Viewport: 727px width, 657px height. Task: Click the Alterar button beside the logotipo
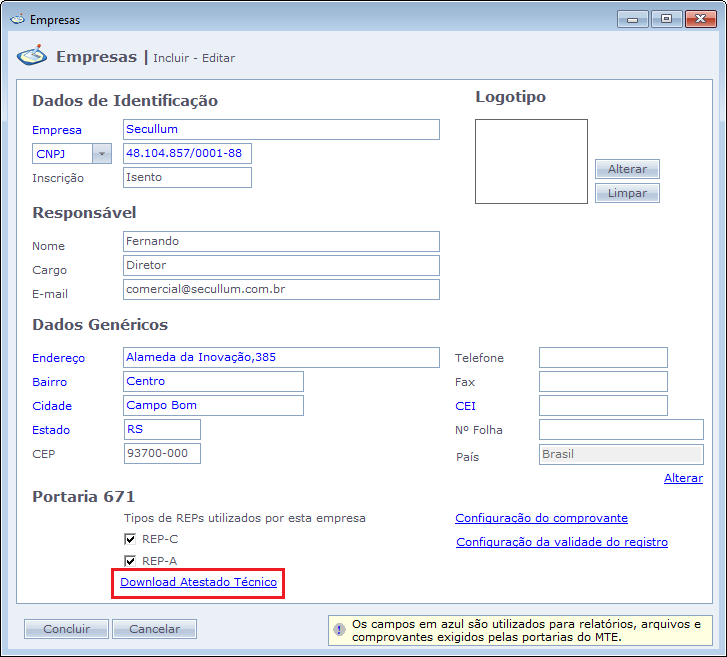(627, 169)
